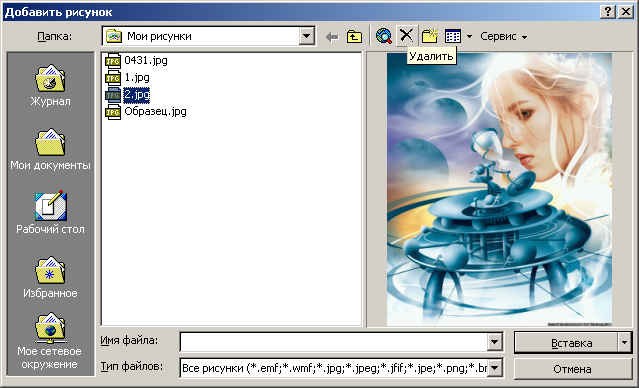The image size is (639, 388).
Task: Go up one folder level
Action: [354, 37]
